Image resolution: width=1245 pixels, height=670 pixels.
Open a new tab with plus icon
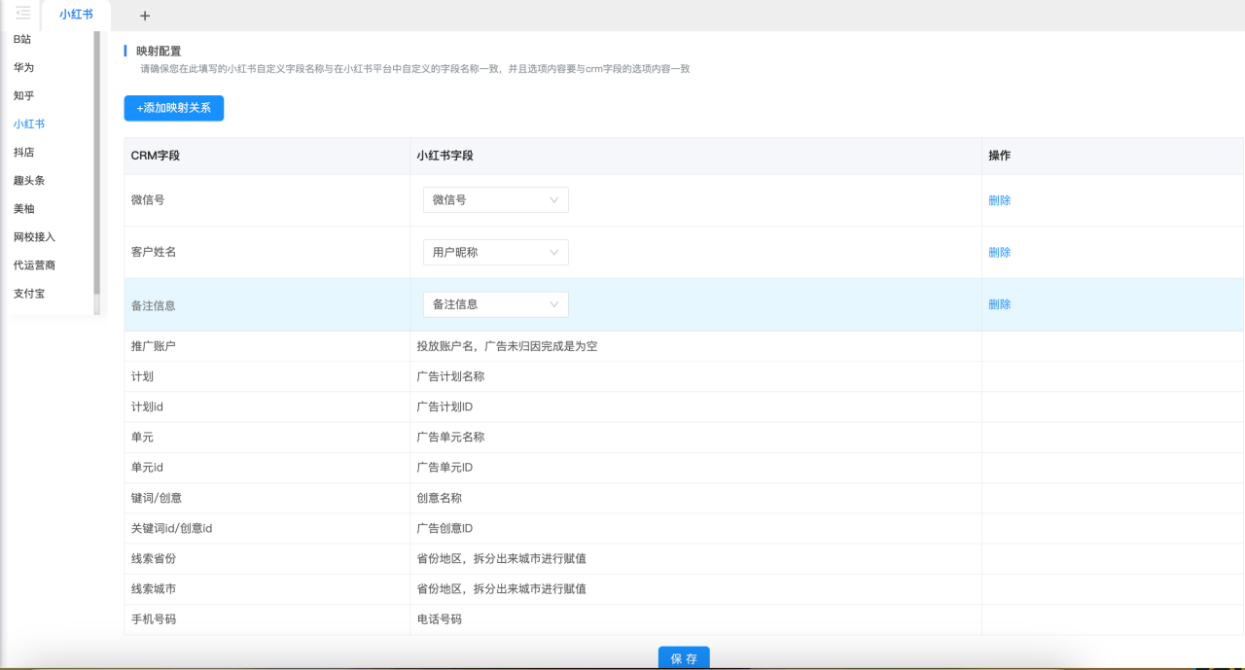pyautogui.click(x=145, y=15)
